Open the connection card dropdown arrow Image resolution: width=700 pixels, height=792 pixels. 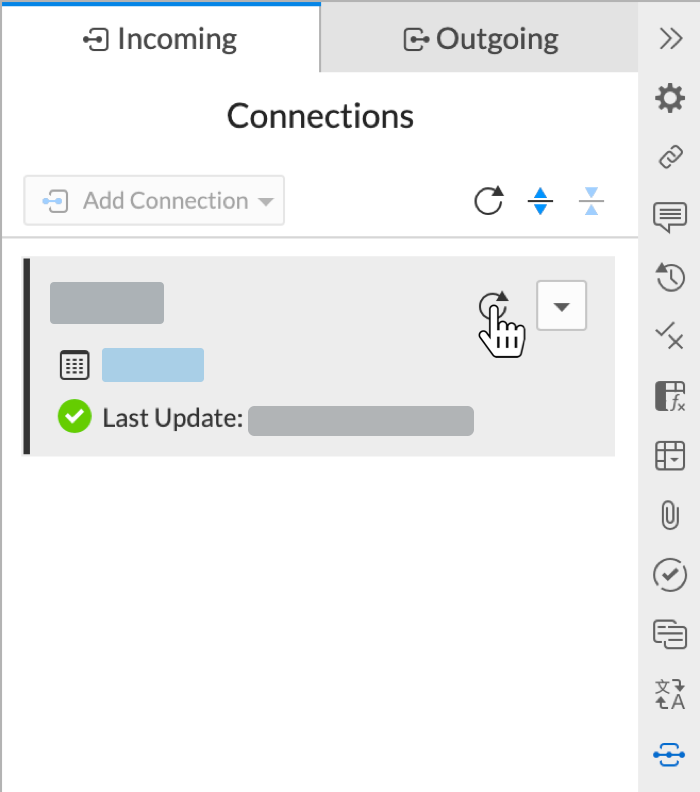click(562, 306)
